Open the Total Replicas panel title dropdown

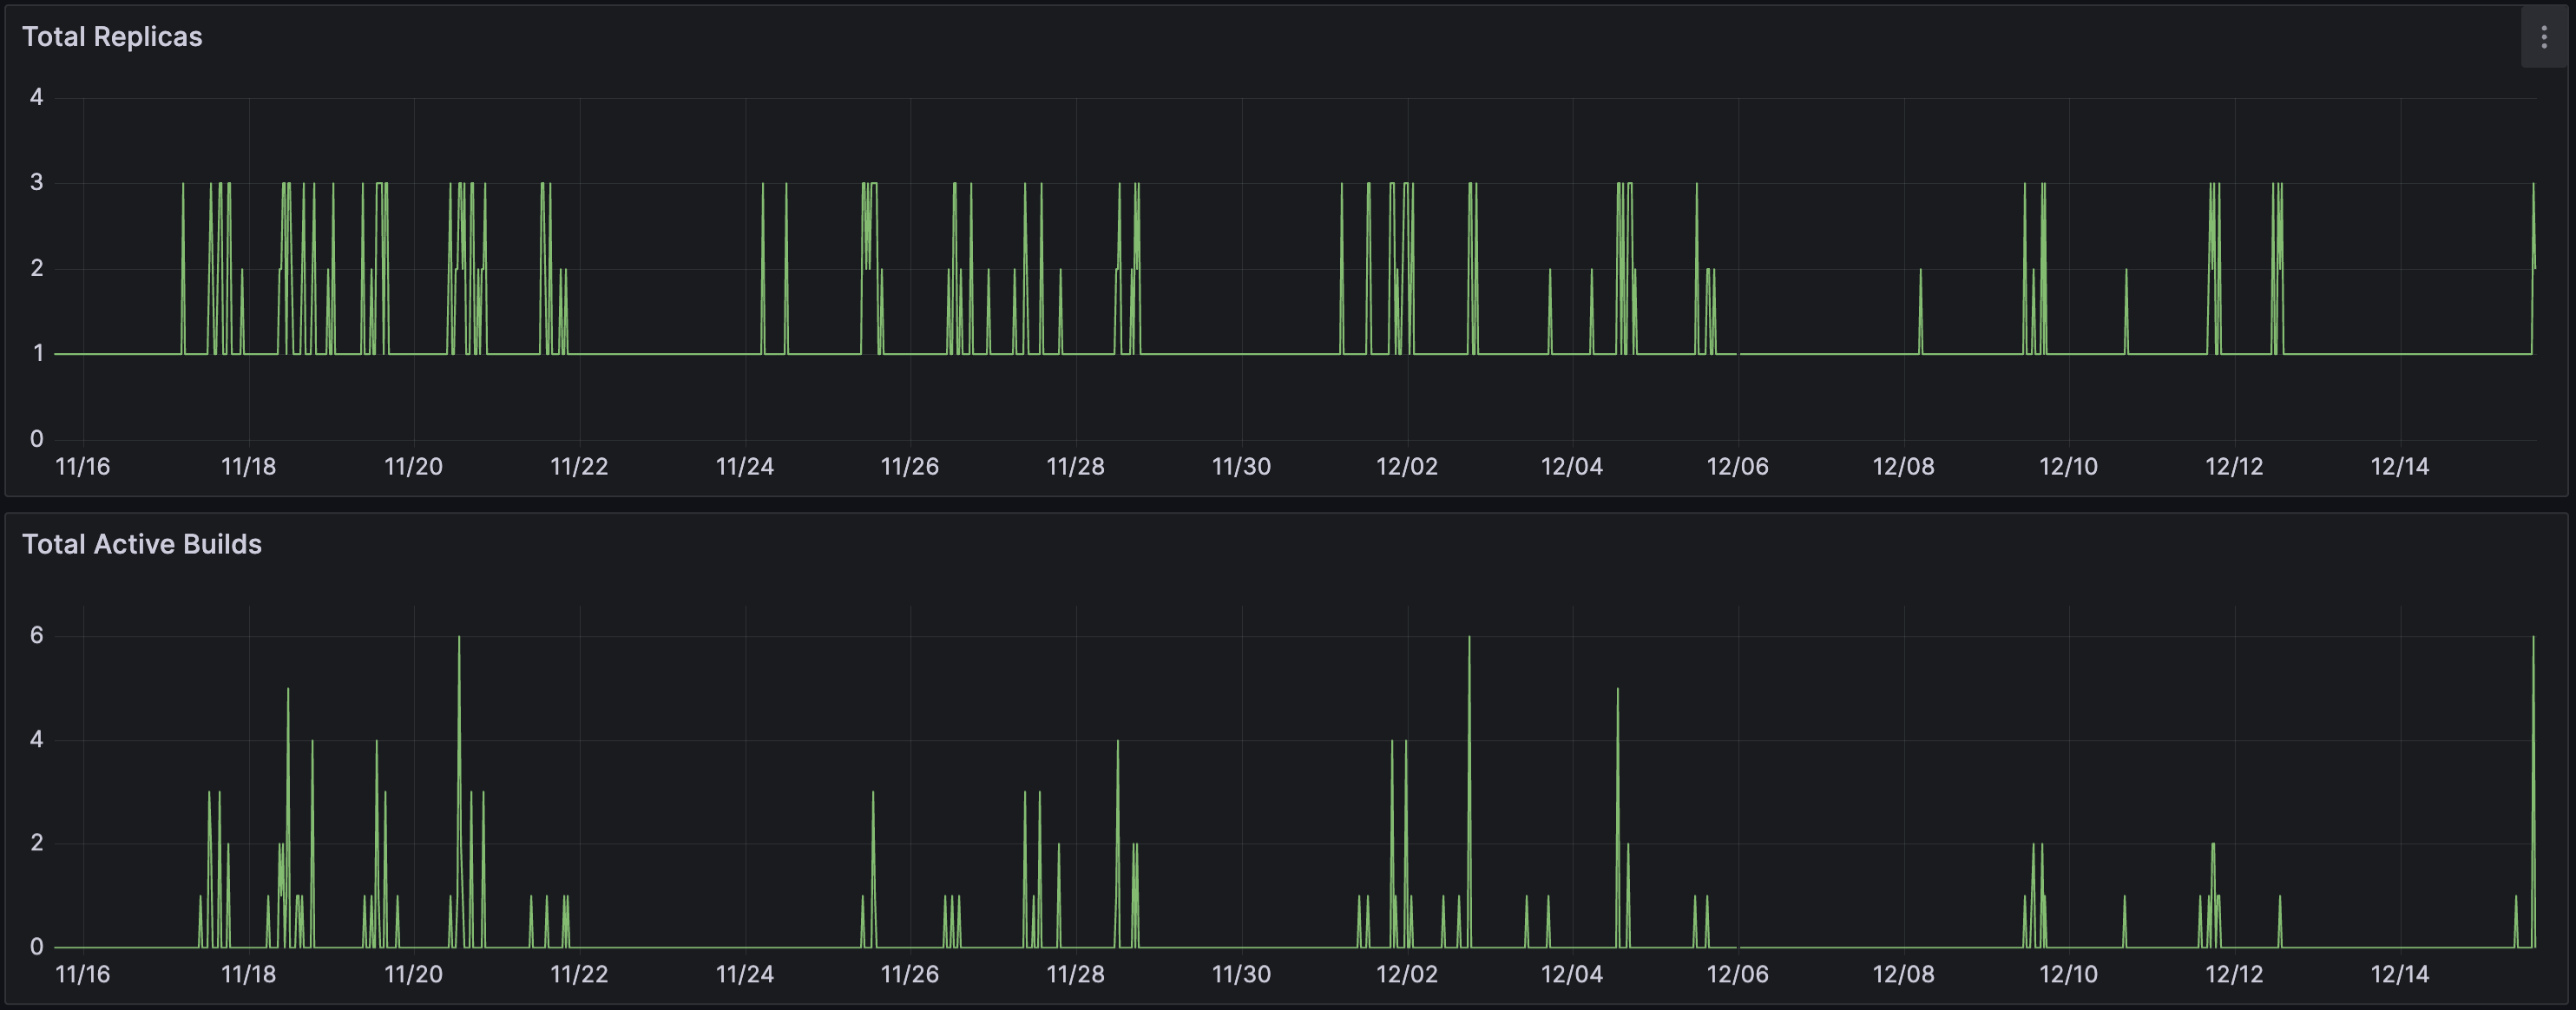pyautogui.click(x=113, y=37)
